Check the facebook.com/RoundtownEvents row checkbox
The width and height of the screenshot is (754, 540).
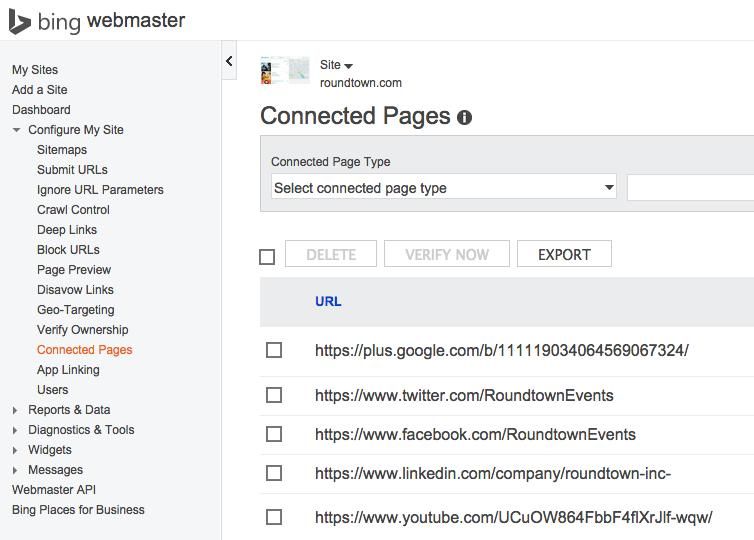point(274,434)
